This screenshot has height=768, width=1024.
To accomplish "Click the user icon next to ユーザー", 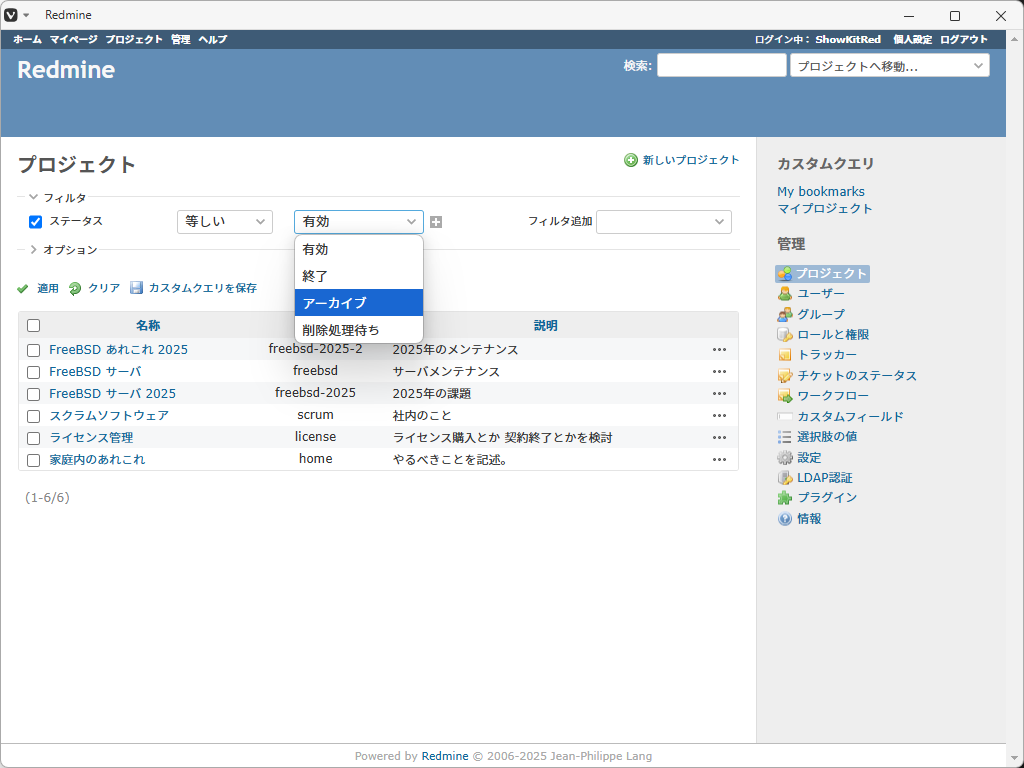I will click(x=785, y=294).
